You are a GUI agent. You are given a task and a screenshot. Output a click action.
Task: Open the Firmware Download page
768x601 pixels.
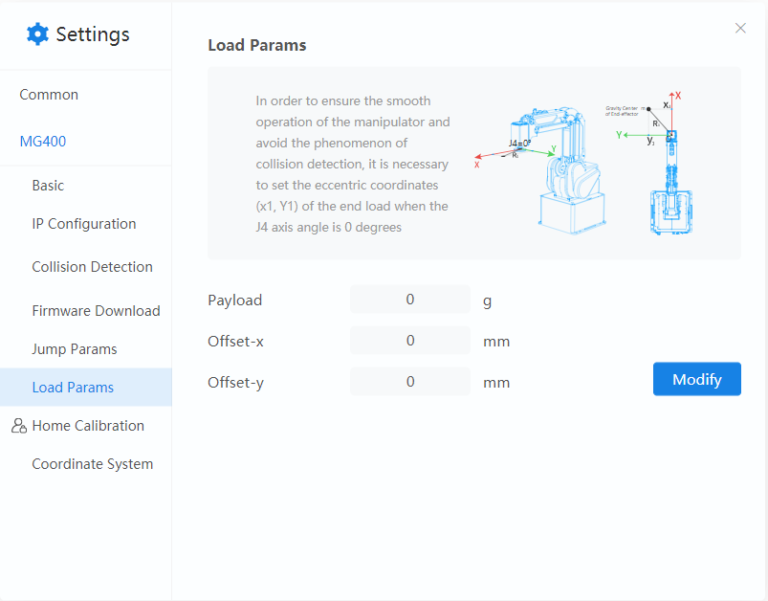click(x=96, y=311)
